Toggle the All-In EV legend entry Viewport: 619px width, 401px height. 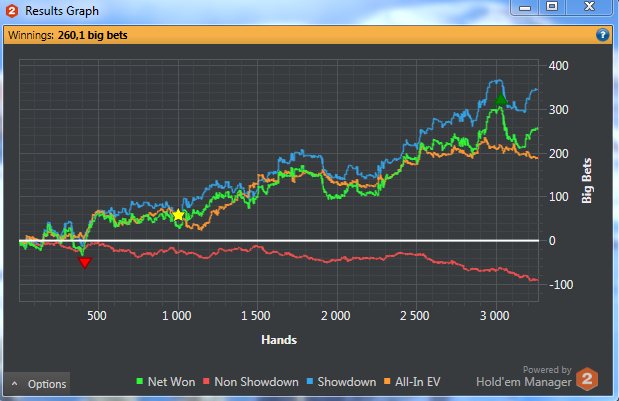click(412, 382)
